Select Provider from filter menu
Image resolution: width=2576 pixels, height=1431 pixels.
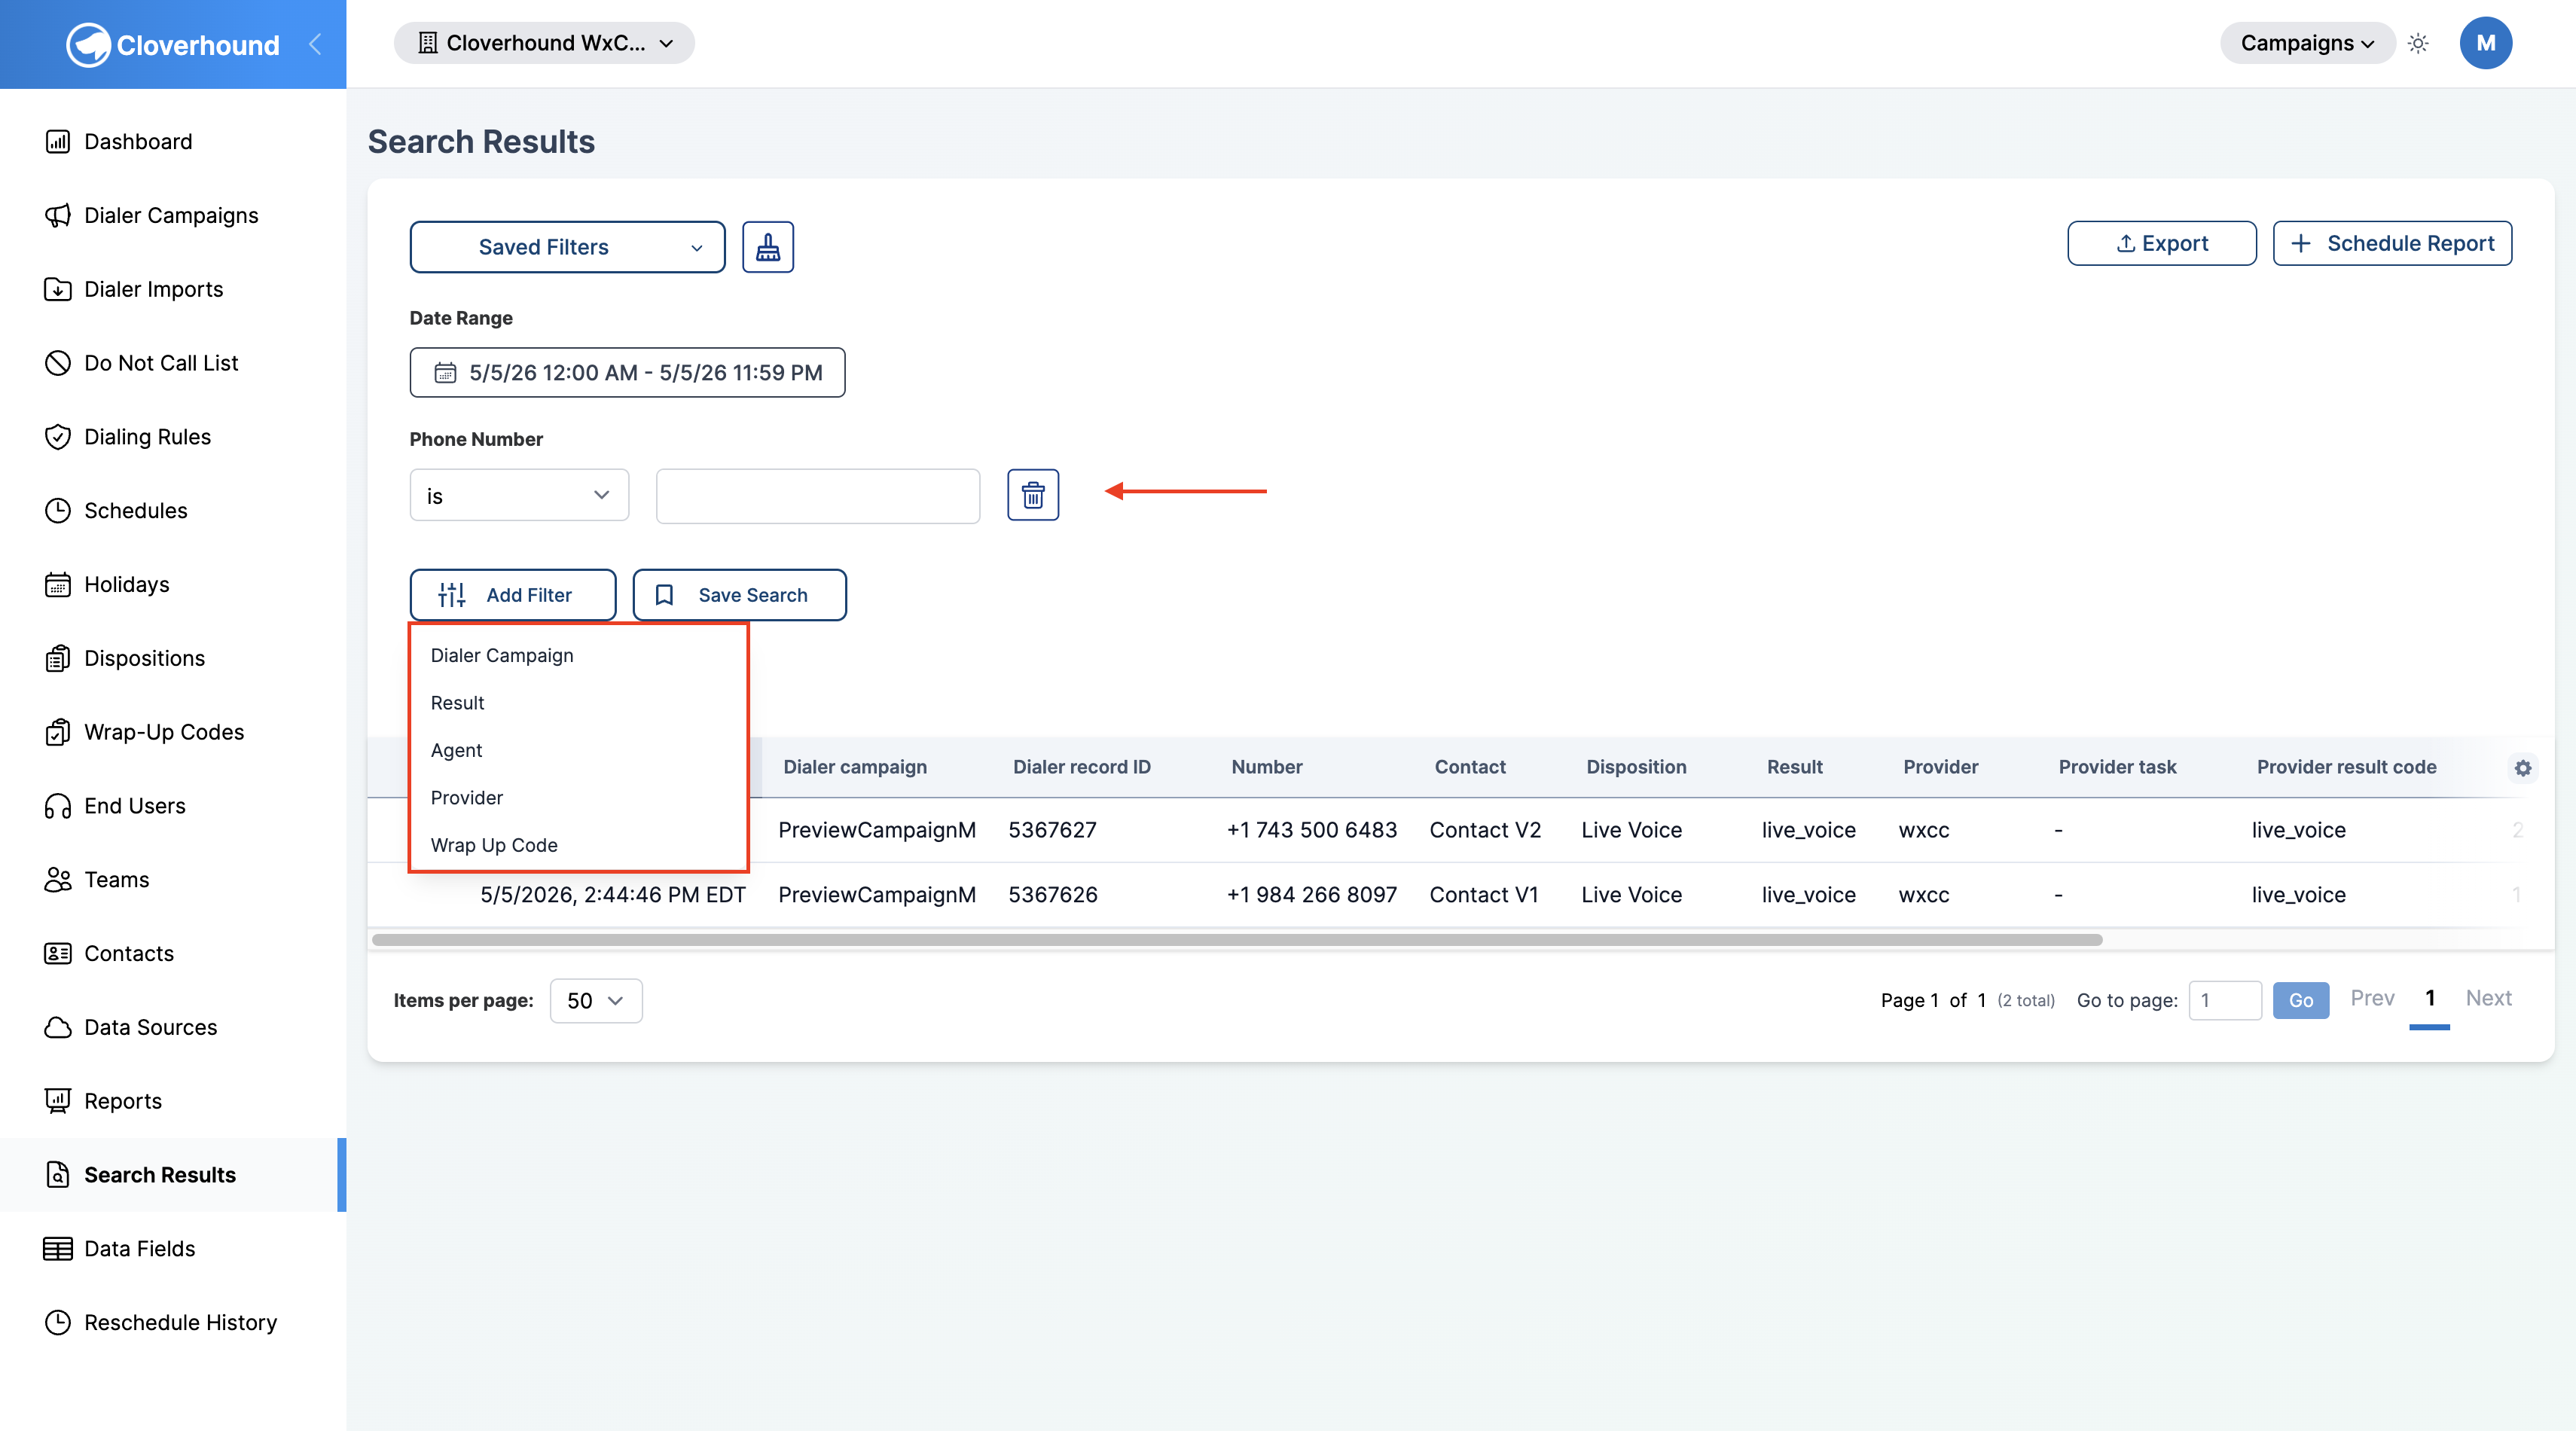466,798
